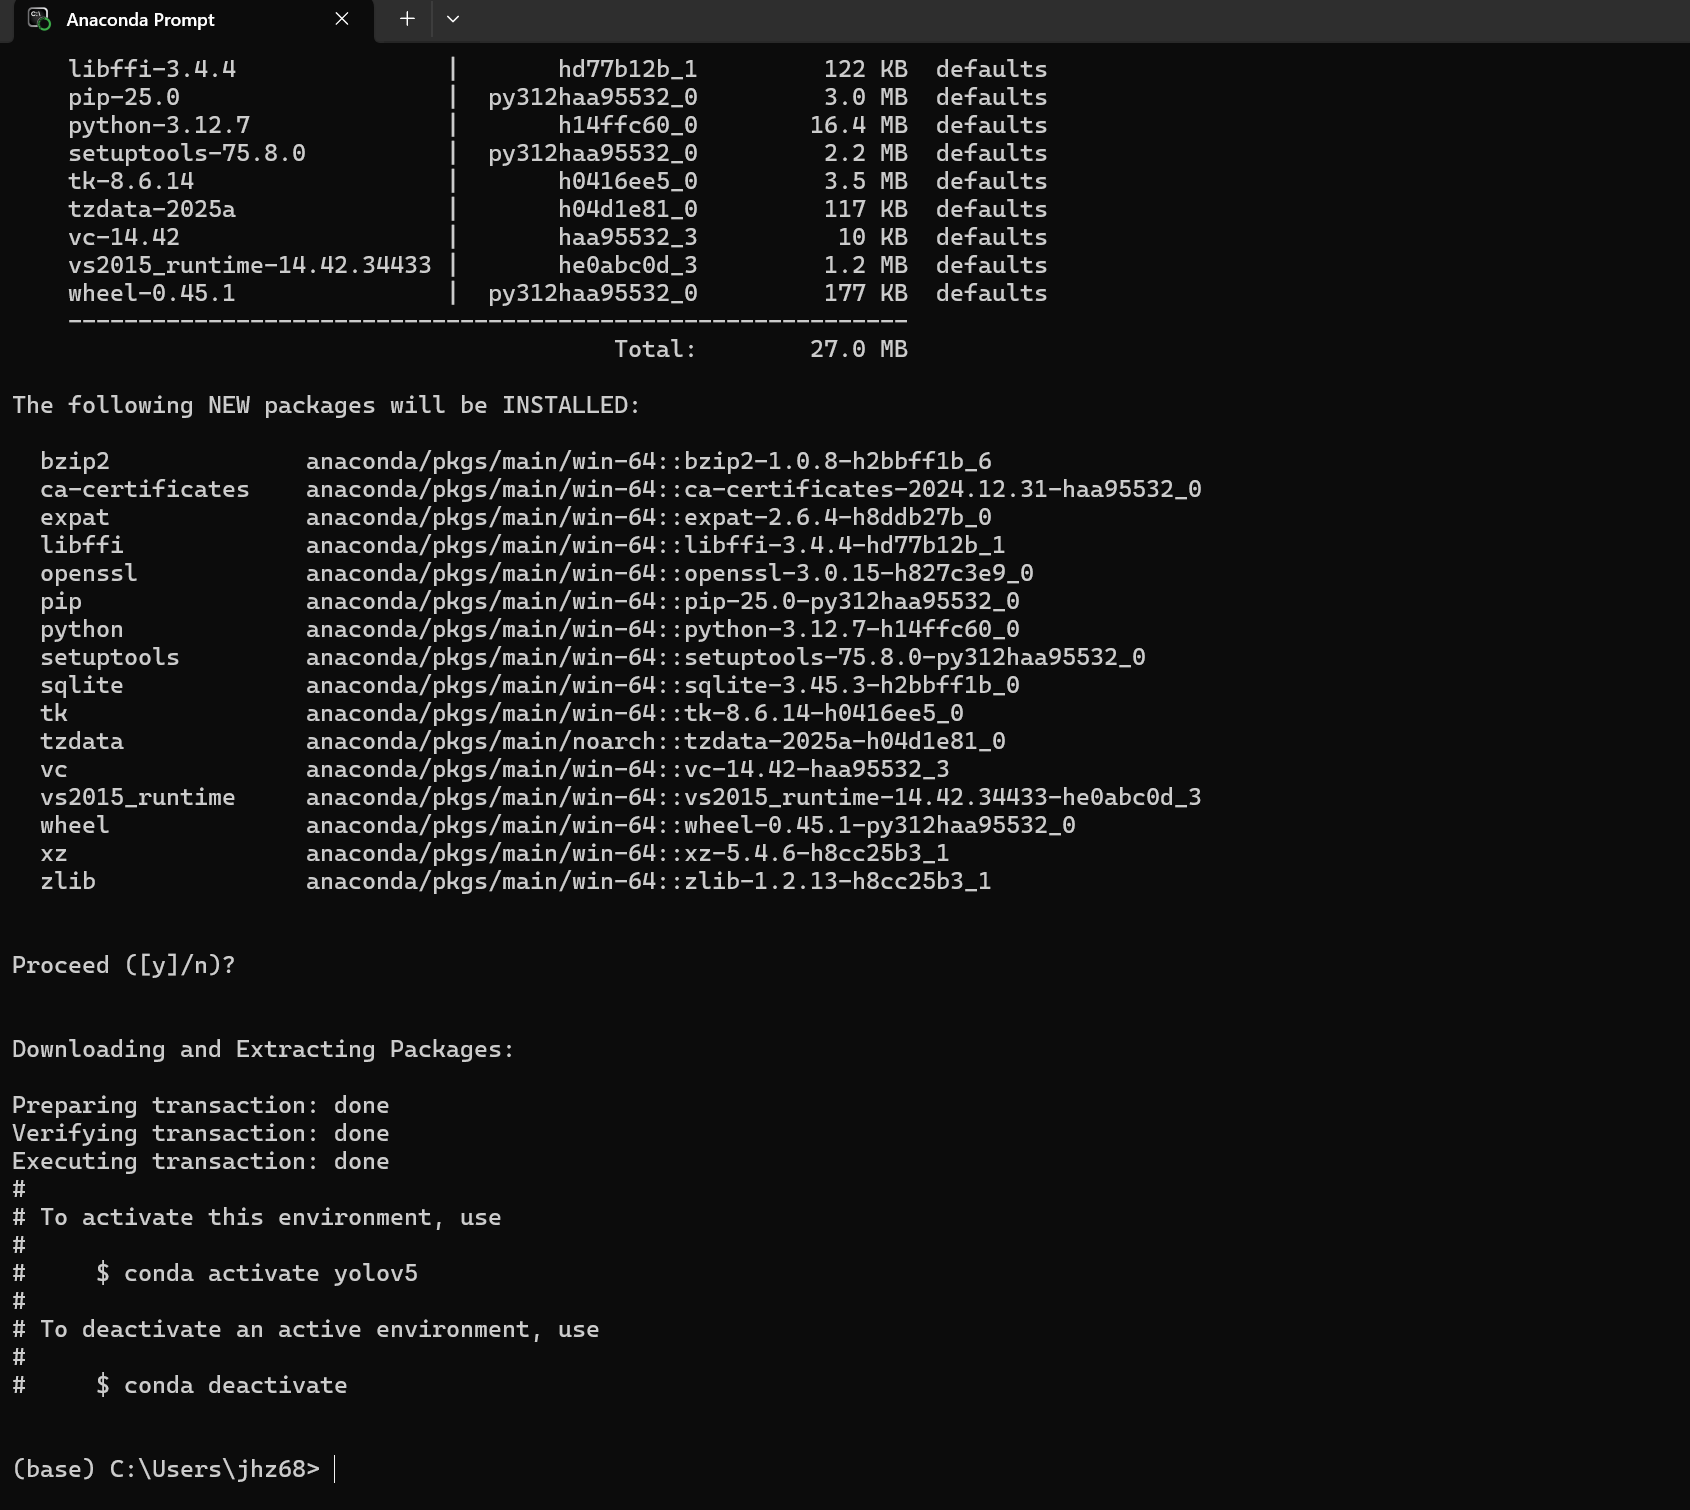Open a new terminal tab with plus
Screen dimensions: 1690x1510
pos(407,19)
